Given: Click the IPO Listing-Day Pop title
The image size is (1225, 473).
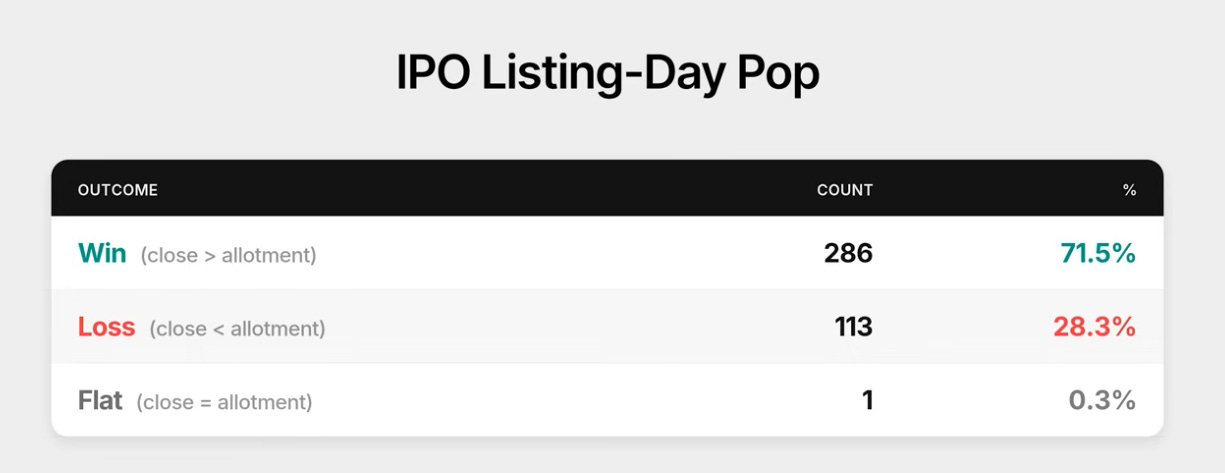Looking at the screenshot, I should (608, 74).
